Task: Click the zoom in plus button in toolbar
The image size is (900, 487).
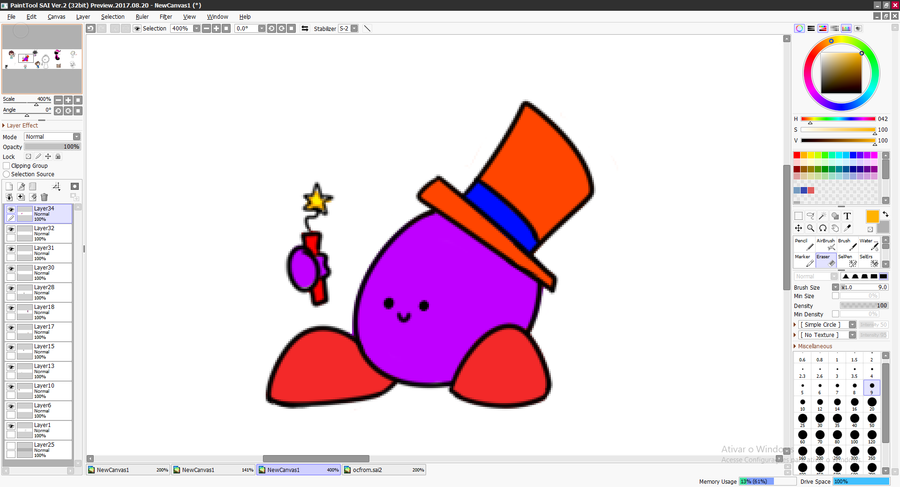Action: [x=216, y=28]
